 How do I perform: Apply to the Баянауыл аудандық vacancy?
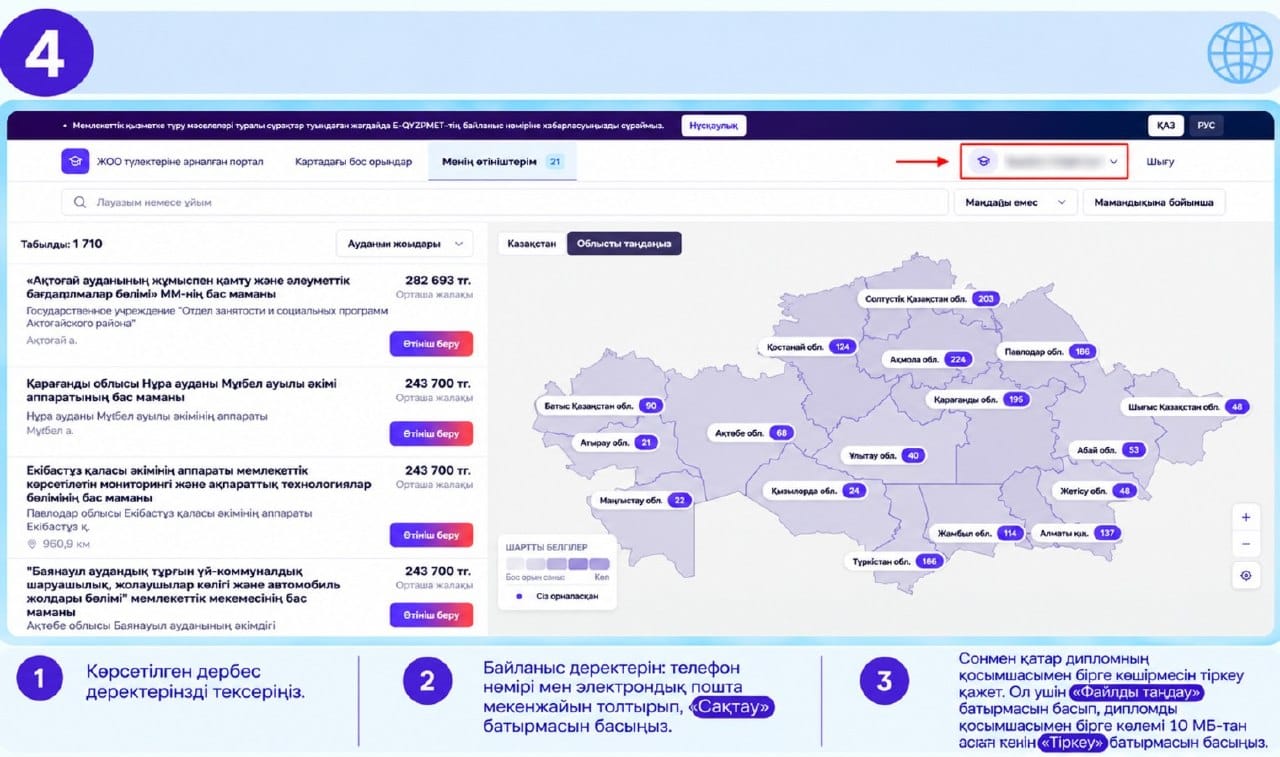(x=431, y=615)
